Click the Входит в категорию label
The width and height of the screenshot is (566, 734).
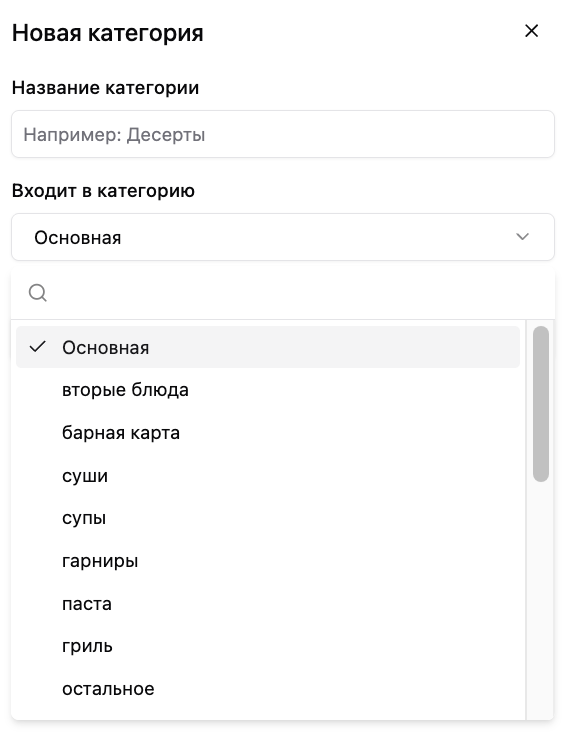click(x=103, y=191)
